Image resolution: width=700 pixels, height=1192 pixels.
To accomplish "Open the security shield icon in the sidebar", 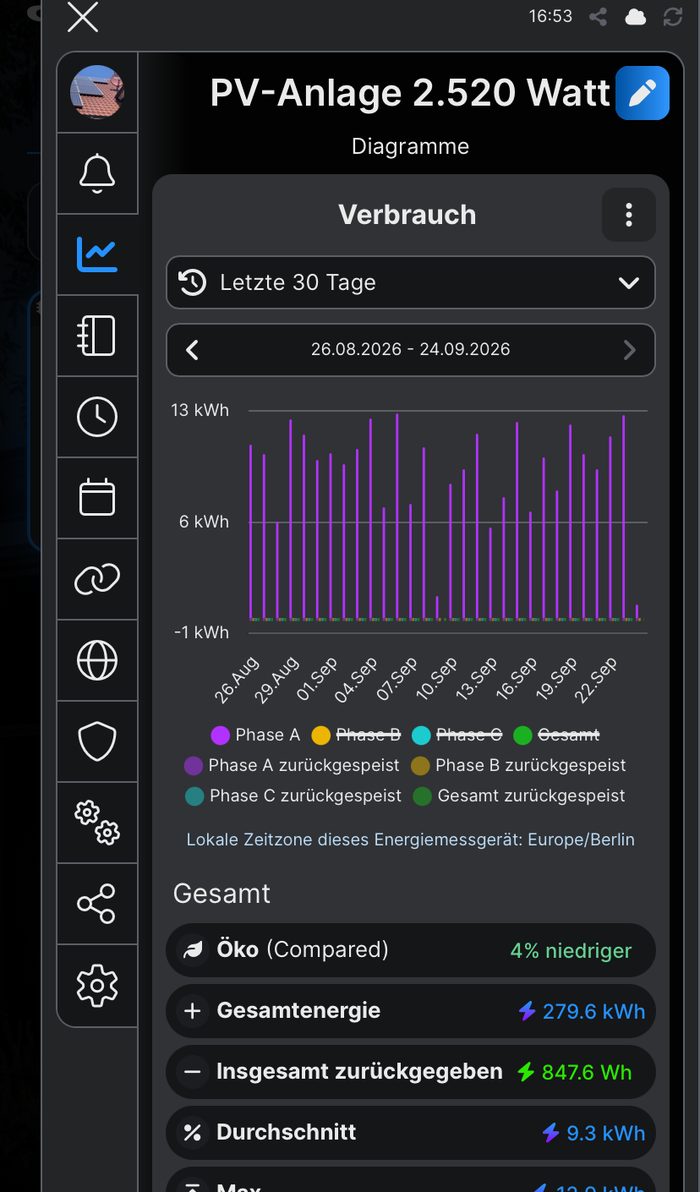I will (x=97, y=741).
